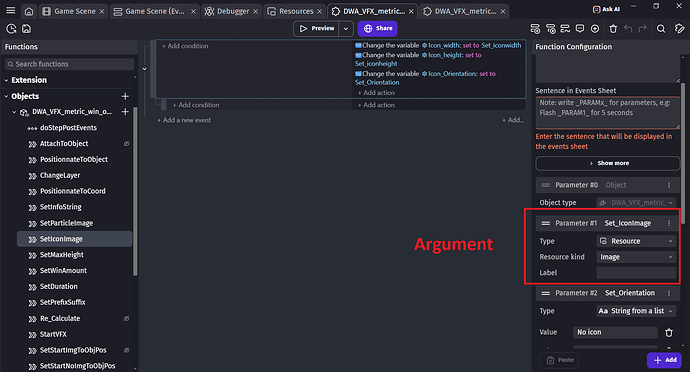690x372 pixels.
Task: Redo the last change
Action: [x=642, y=29]
